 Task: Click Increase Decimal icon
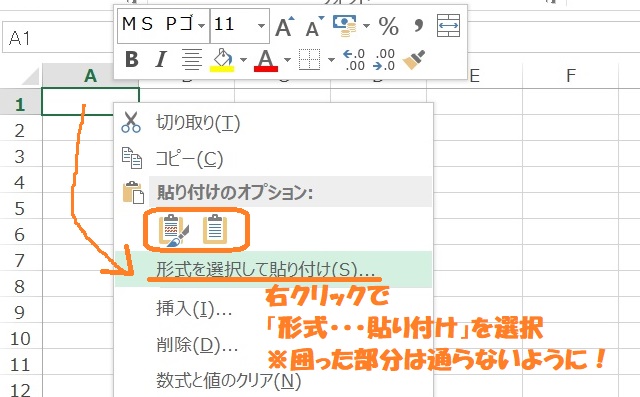click(353, 60)
